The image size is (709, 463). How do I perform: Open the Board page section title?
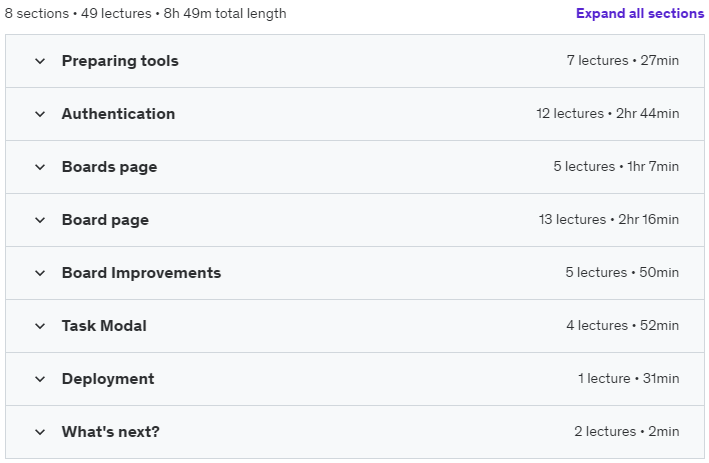pos(105,220)
